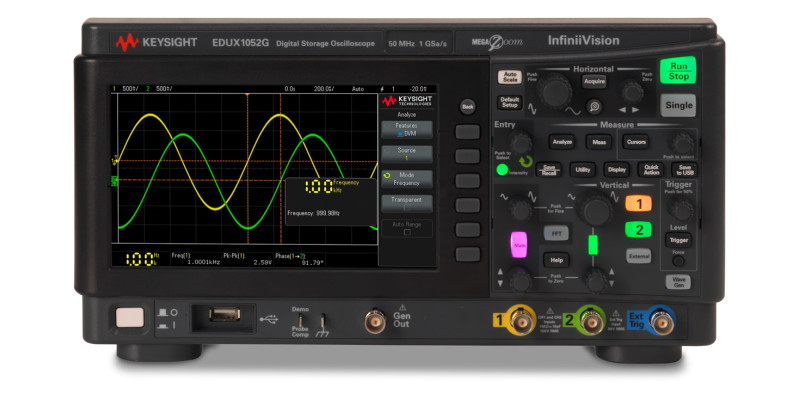Open the Cursors menu key

pos(636,142)
